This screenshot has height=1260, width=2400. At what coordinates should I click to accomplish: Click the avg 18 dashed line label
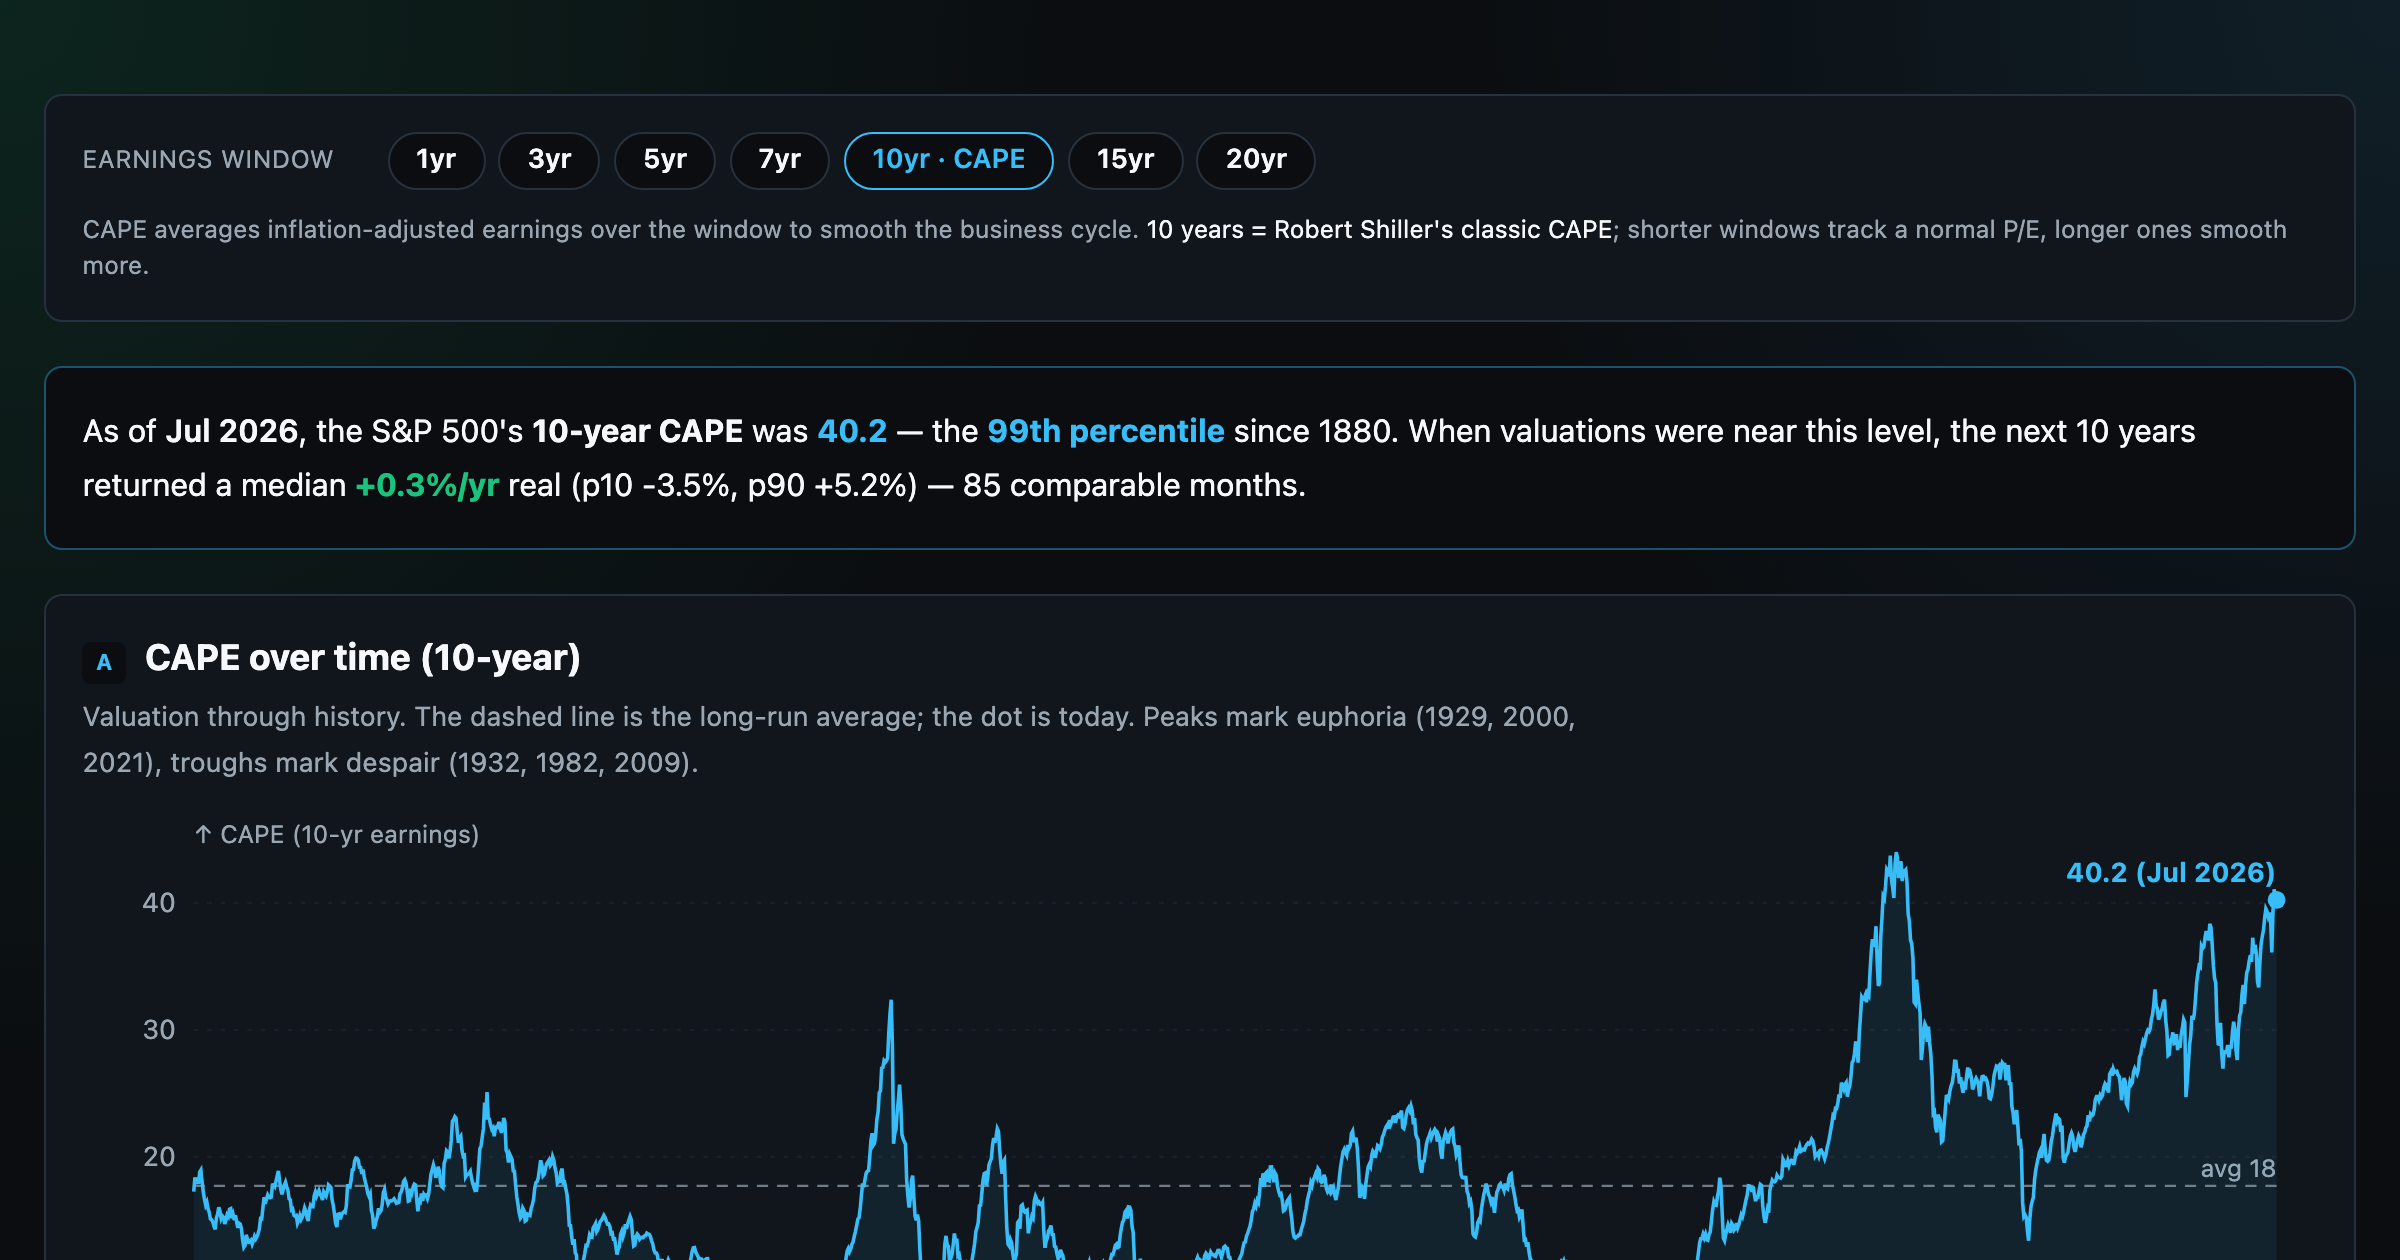[x=2238, y=1168]
